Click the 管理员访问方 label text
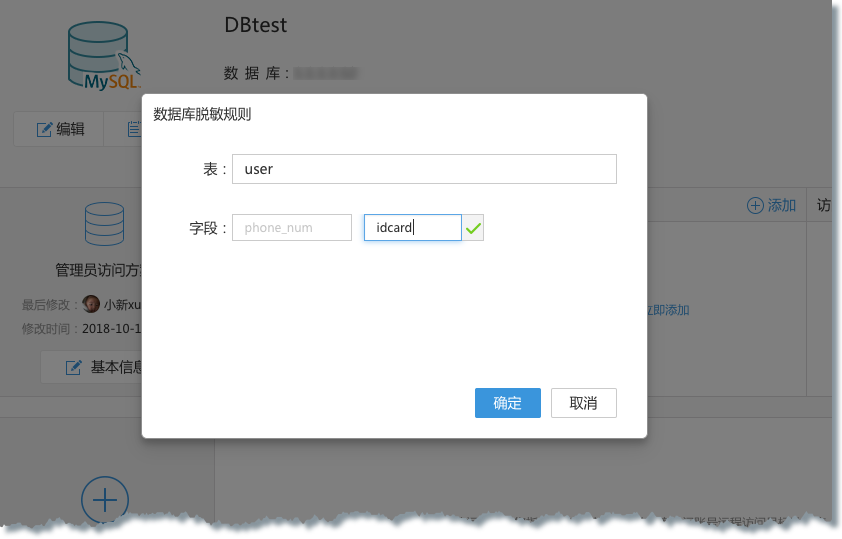Image resolution: width=842 pixels, height=539 pixels. pos(99,270)
